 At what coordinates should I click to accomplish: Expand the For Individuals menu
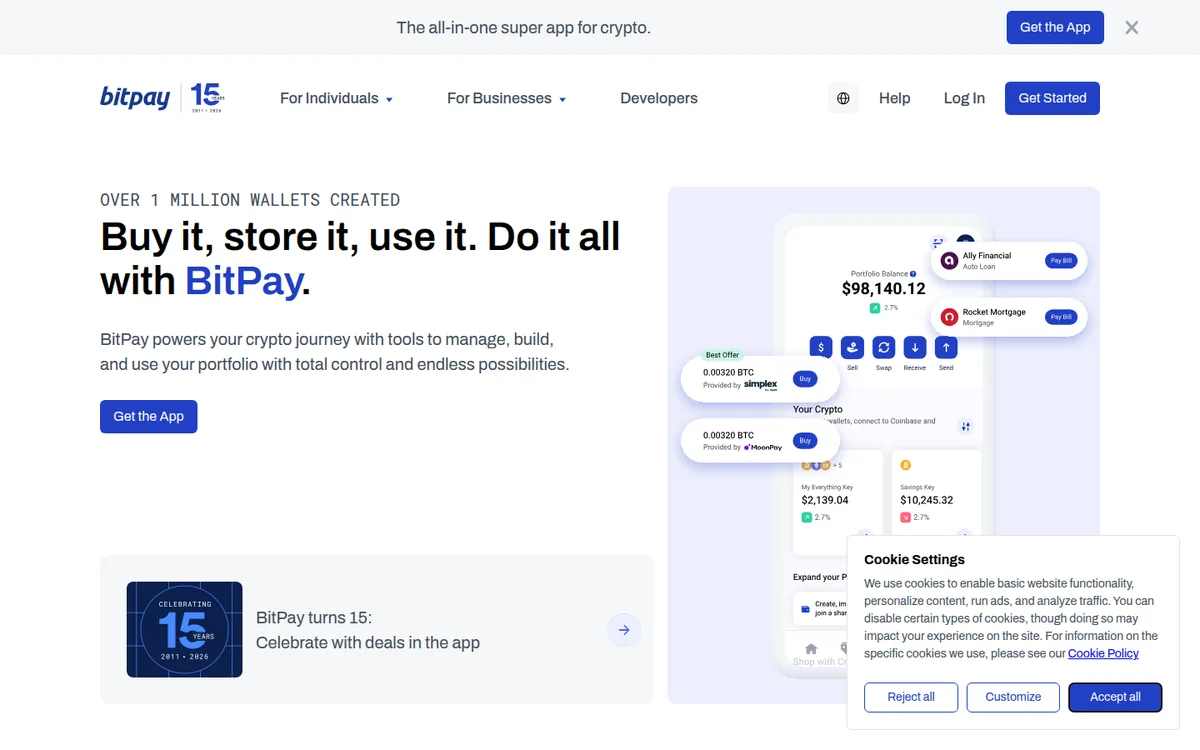tap(336, 98)
